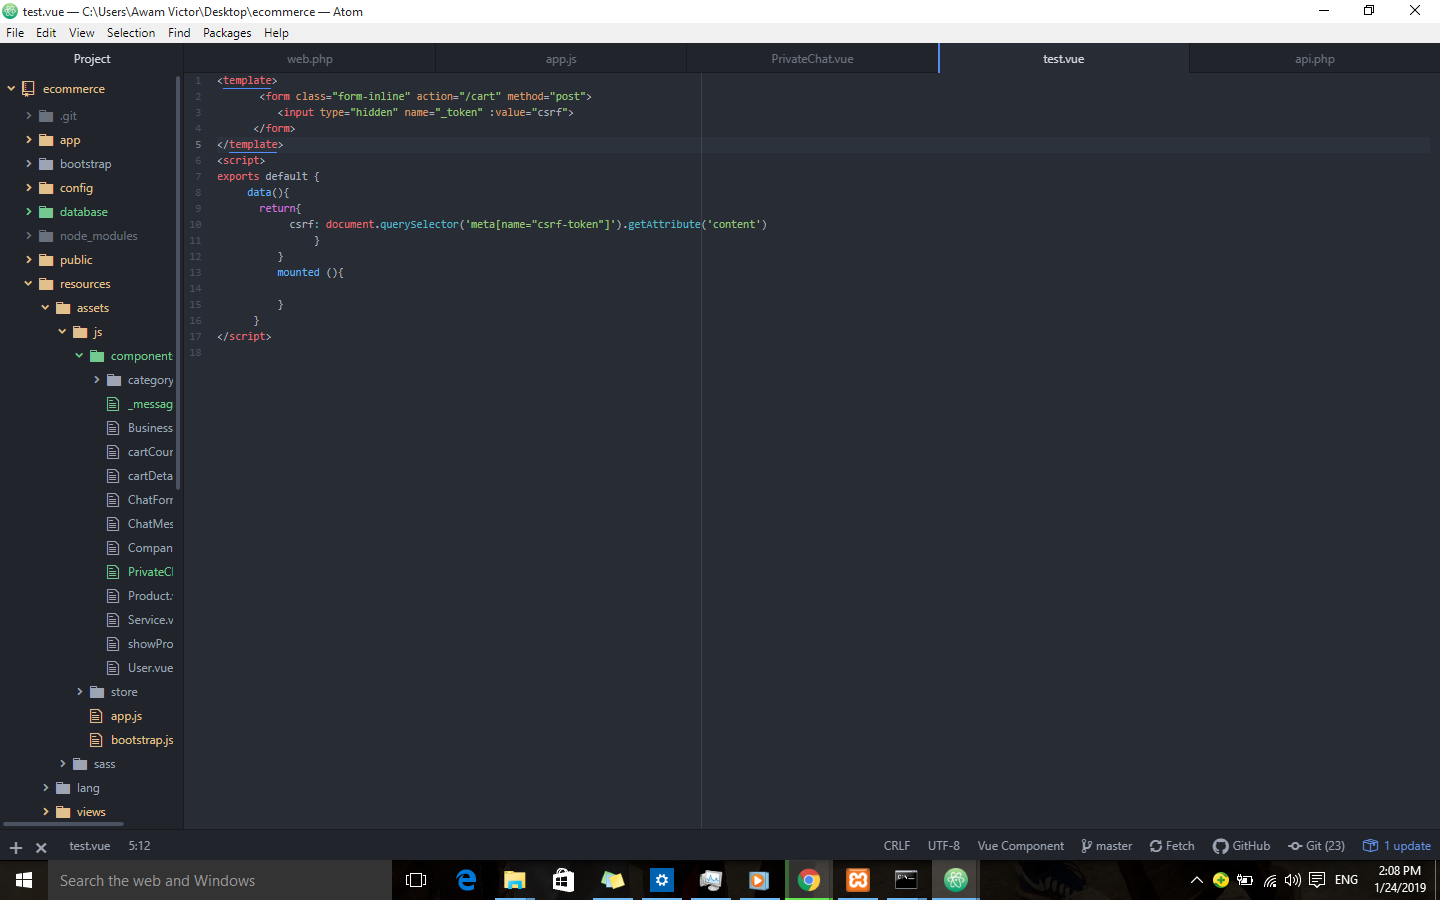Expand the app folder chevron
The image size is (1440, 900).
(x=28, y=140)
